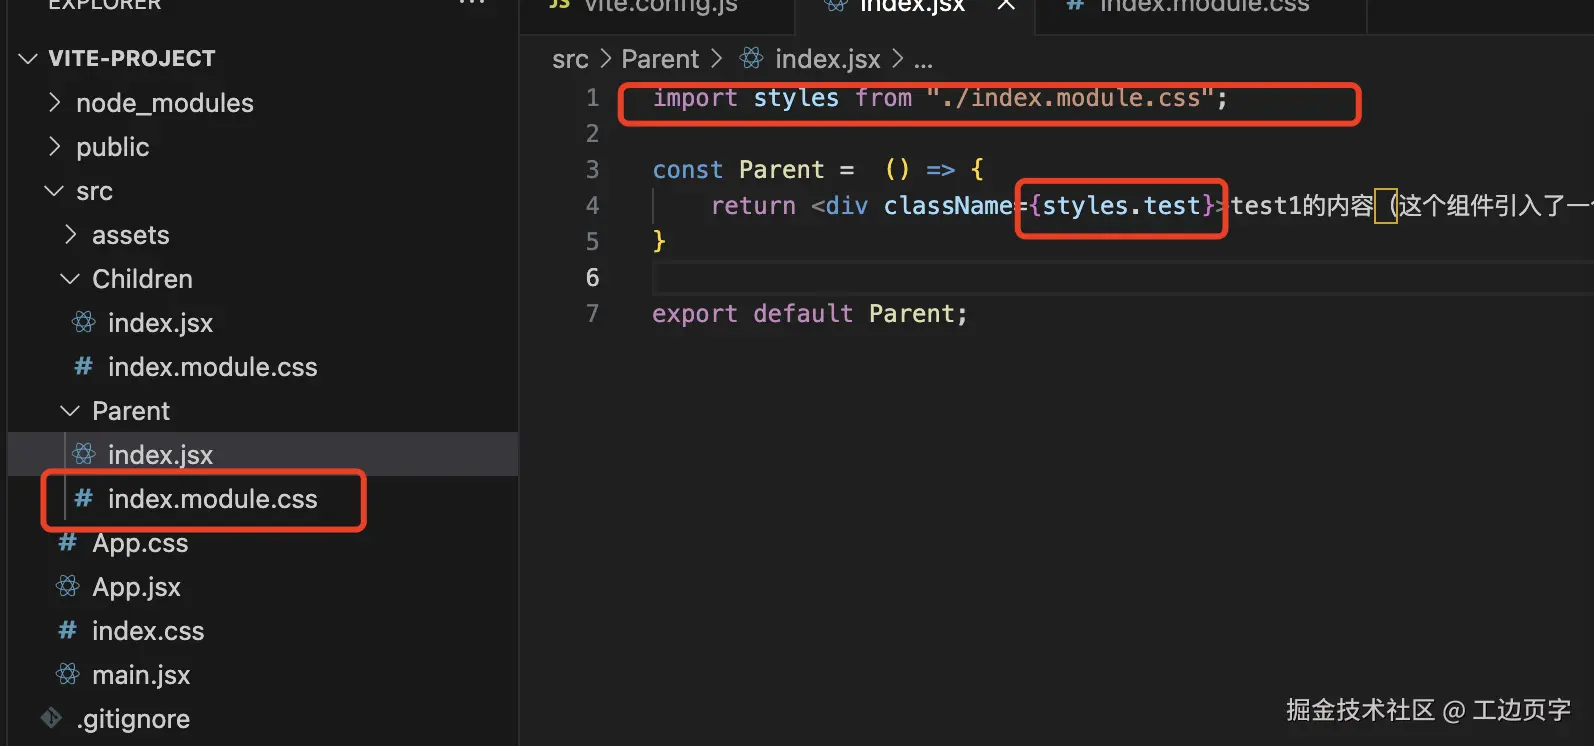Select the assets folder
Viewport: 1594px width, 746px height.
tap(131, 235)
